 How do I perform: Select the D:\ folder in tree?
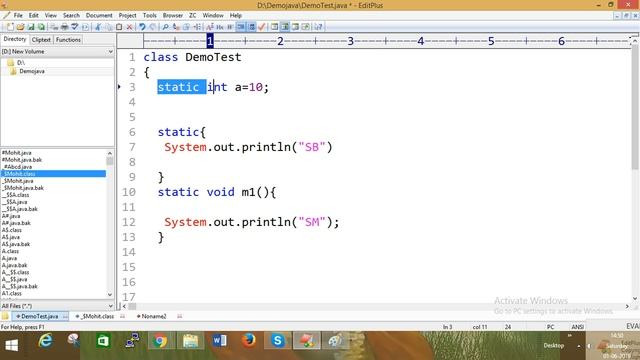point(20,63)
